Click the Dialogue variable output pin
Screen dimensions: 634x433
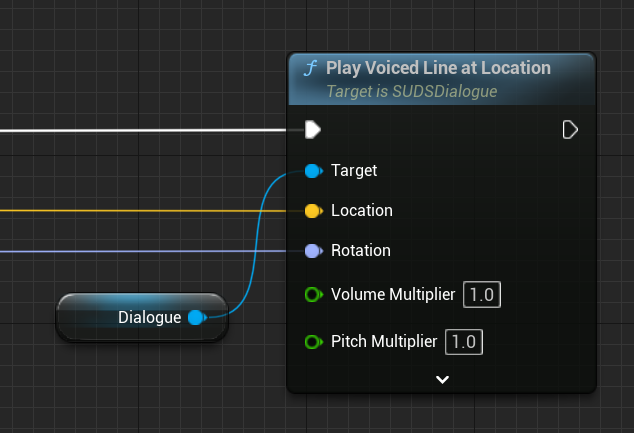tap(197, 317)
